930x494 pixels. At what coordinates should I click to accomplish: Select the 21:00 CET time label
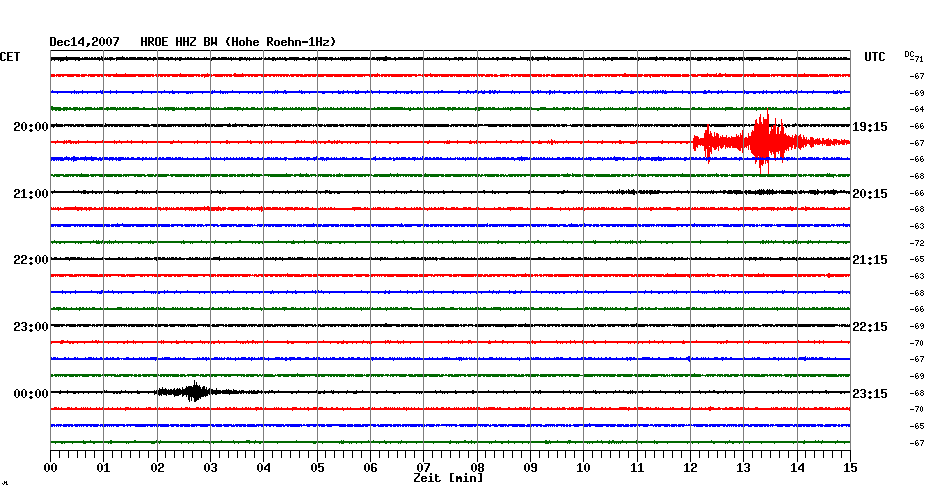pos(31,194)
